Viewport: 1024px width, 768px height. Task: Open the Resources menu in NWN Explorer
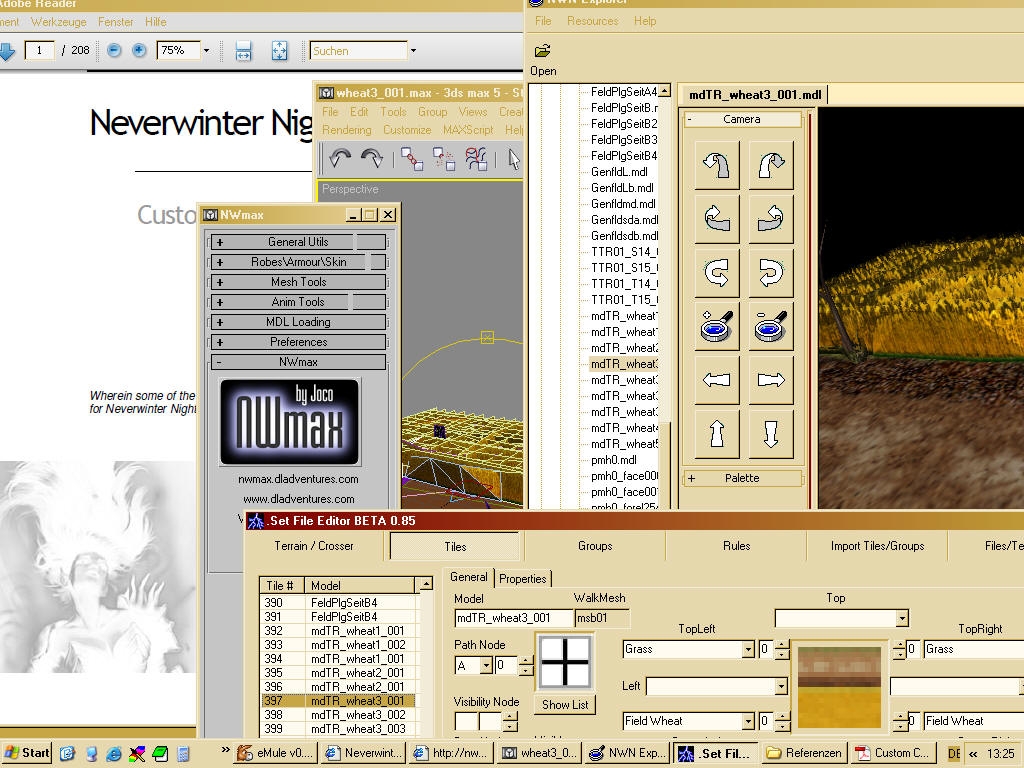coord(593,21)
